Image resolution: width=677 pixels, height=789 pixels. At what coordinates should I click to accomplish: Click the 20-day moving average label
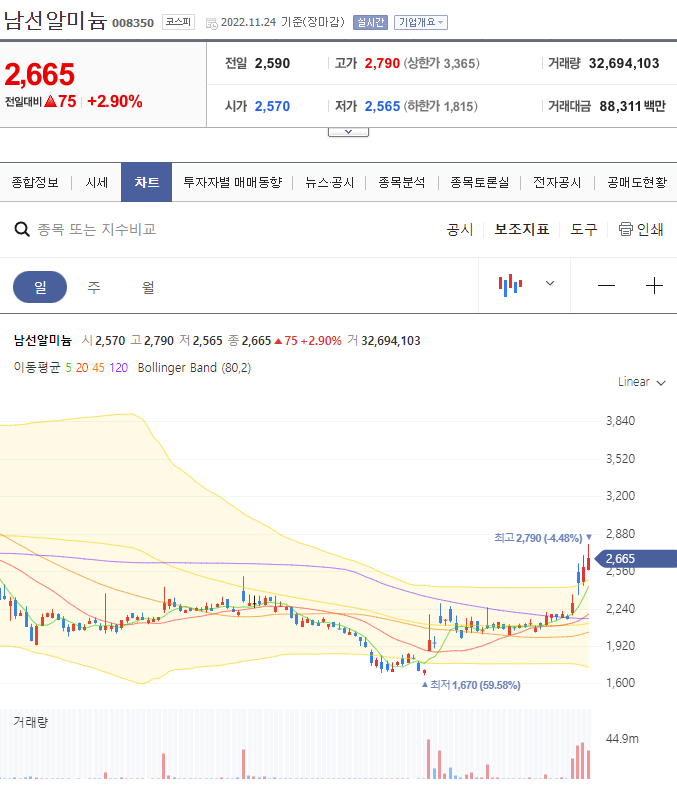pyautogui.click(x=82, y=368)
